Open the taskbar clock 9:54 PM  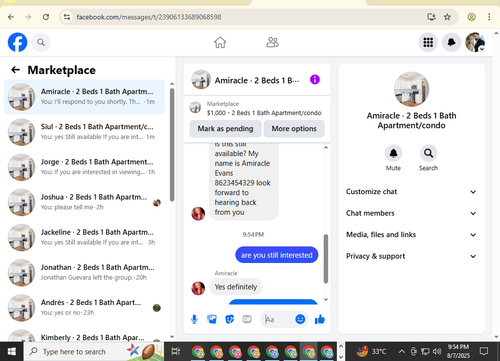click(458, 351)
